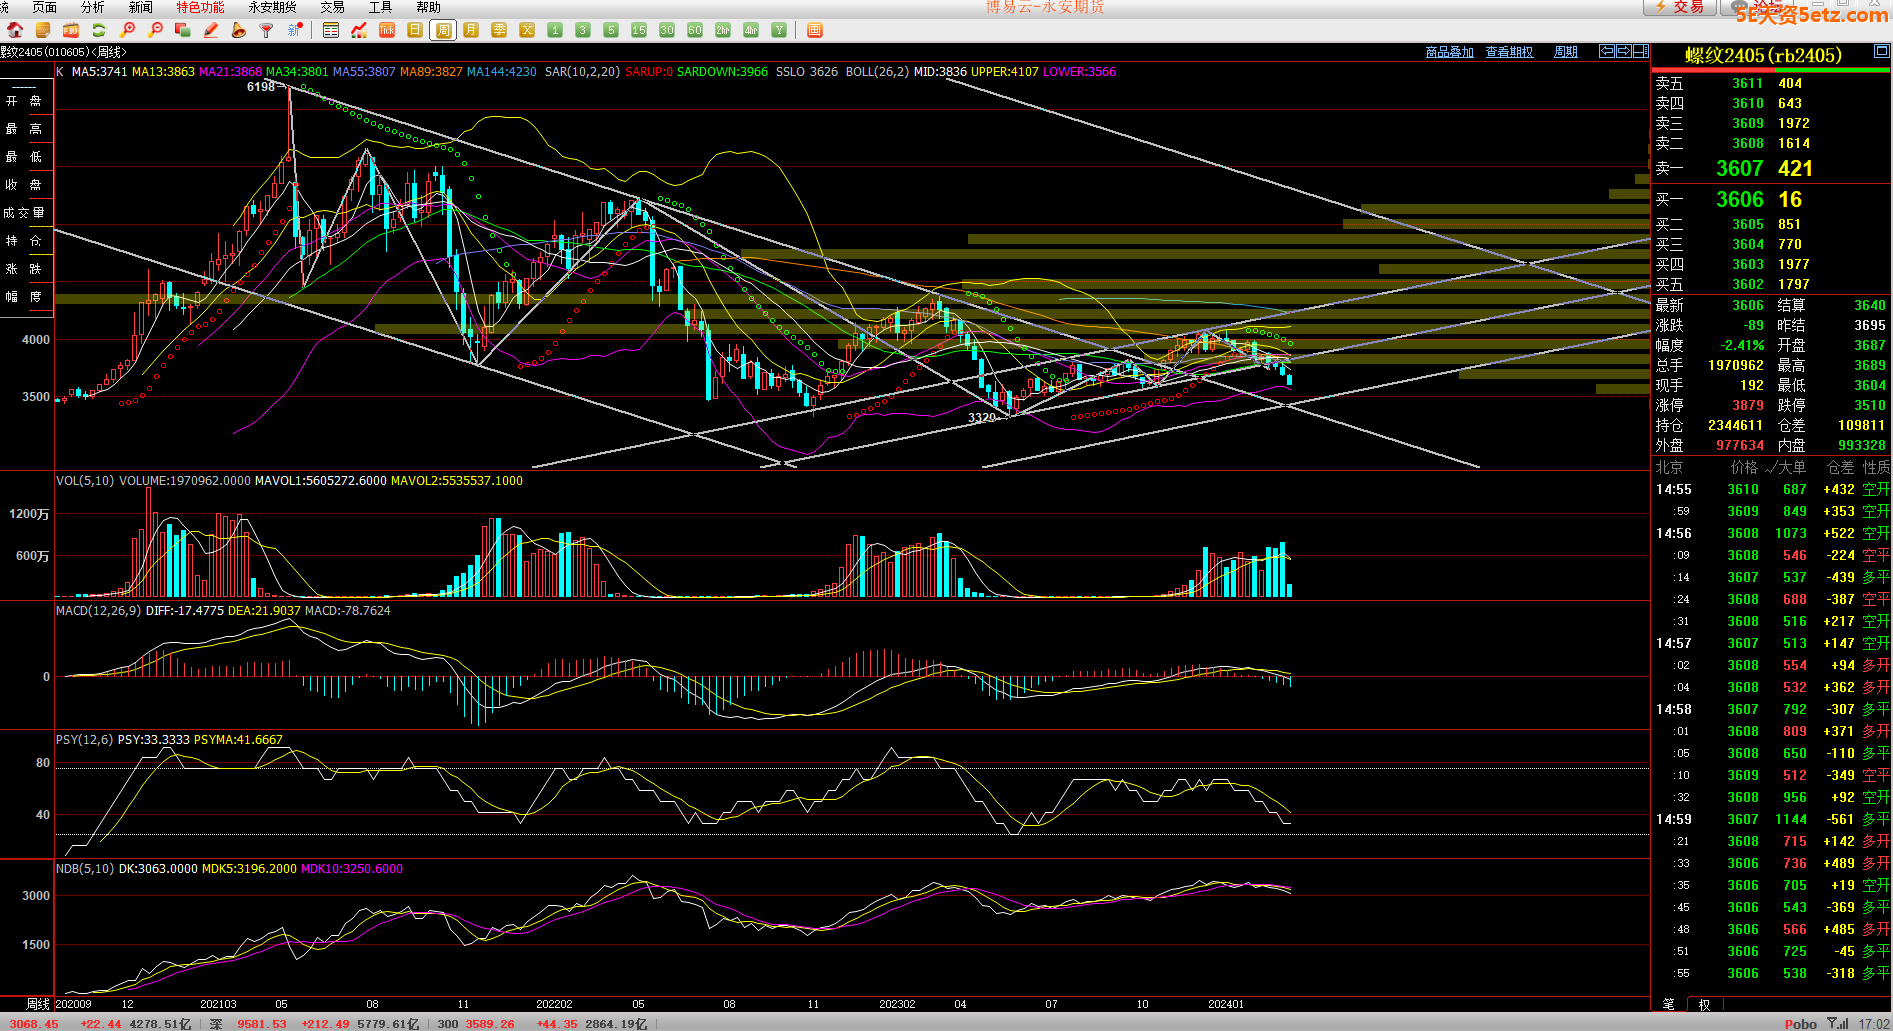Toggle the Tick chart period button
The width and height of the screenshot is (1893, 1031).
click(x=387, y=30)
